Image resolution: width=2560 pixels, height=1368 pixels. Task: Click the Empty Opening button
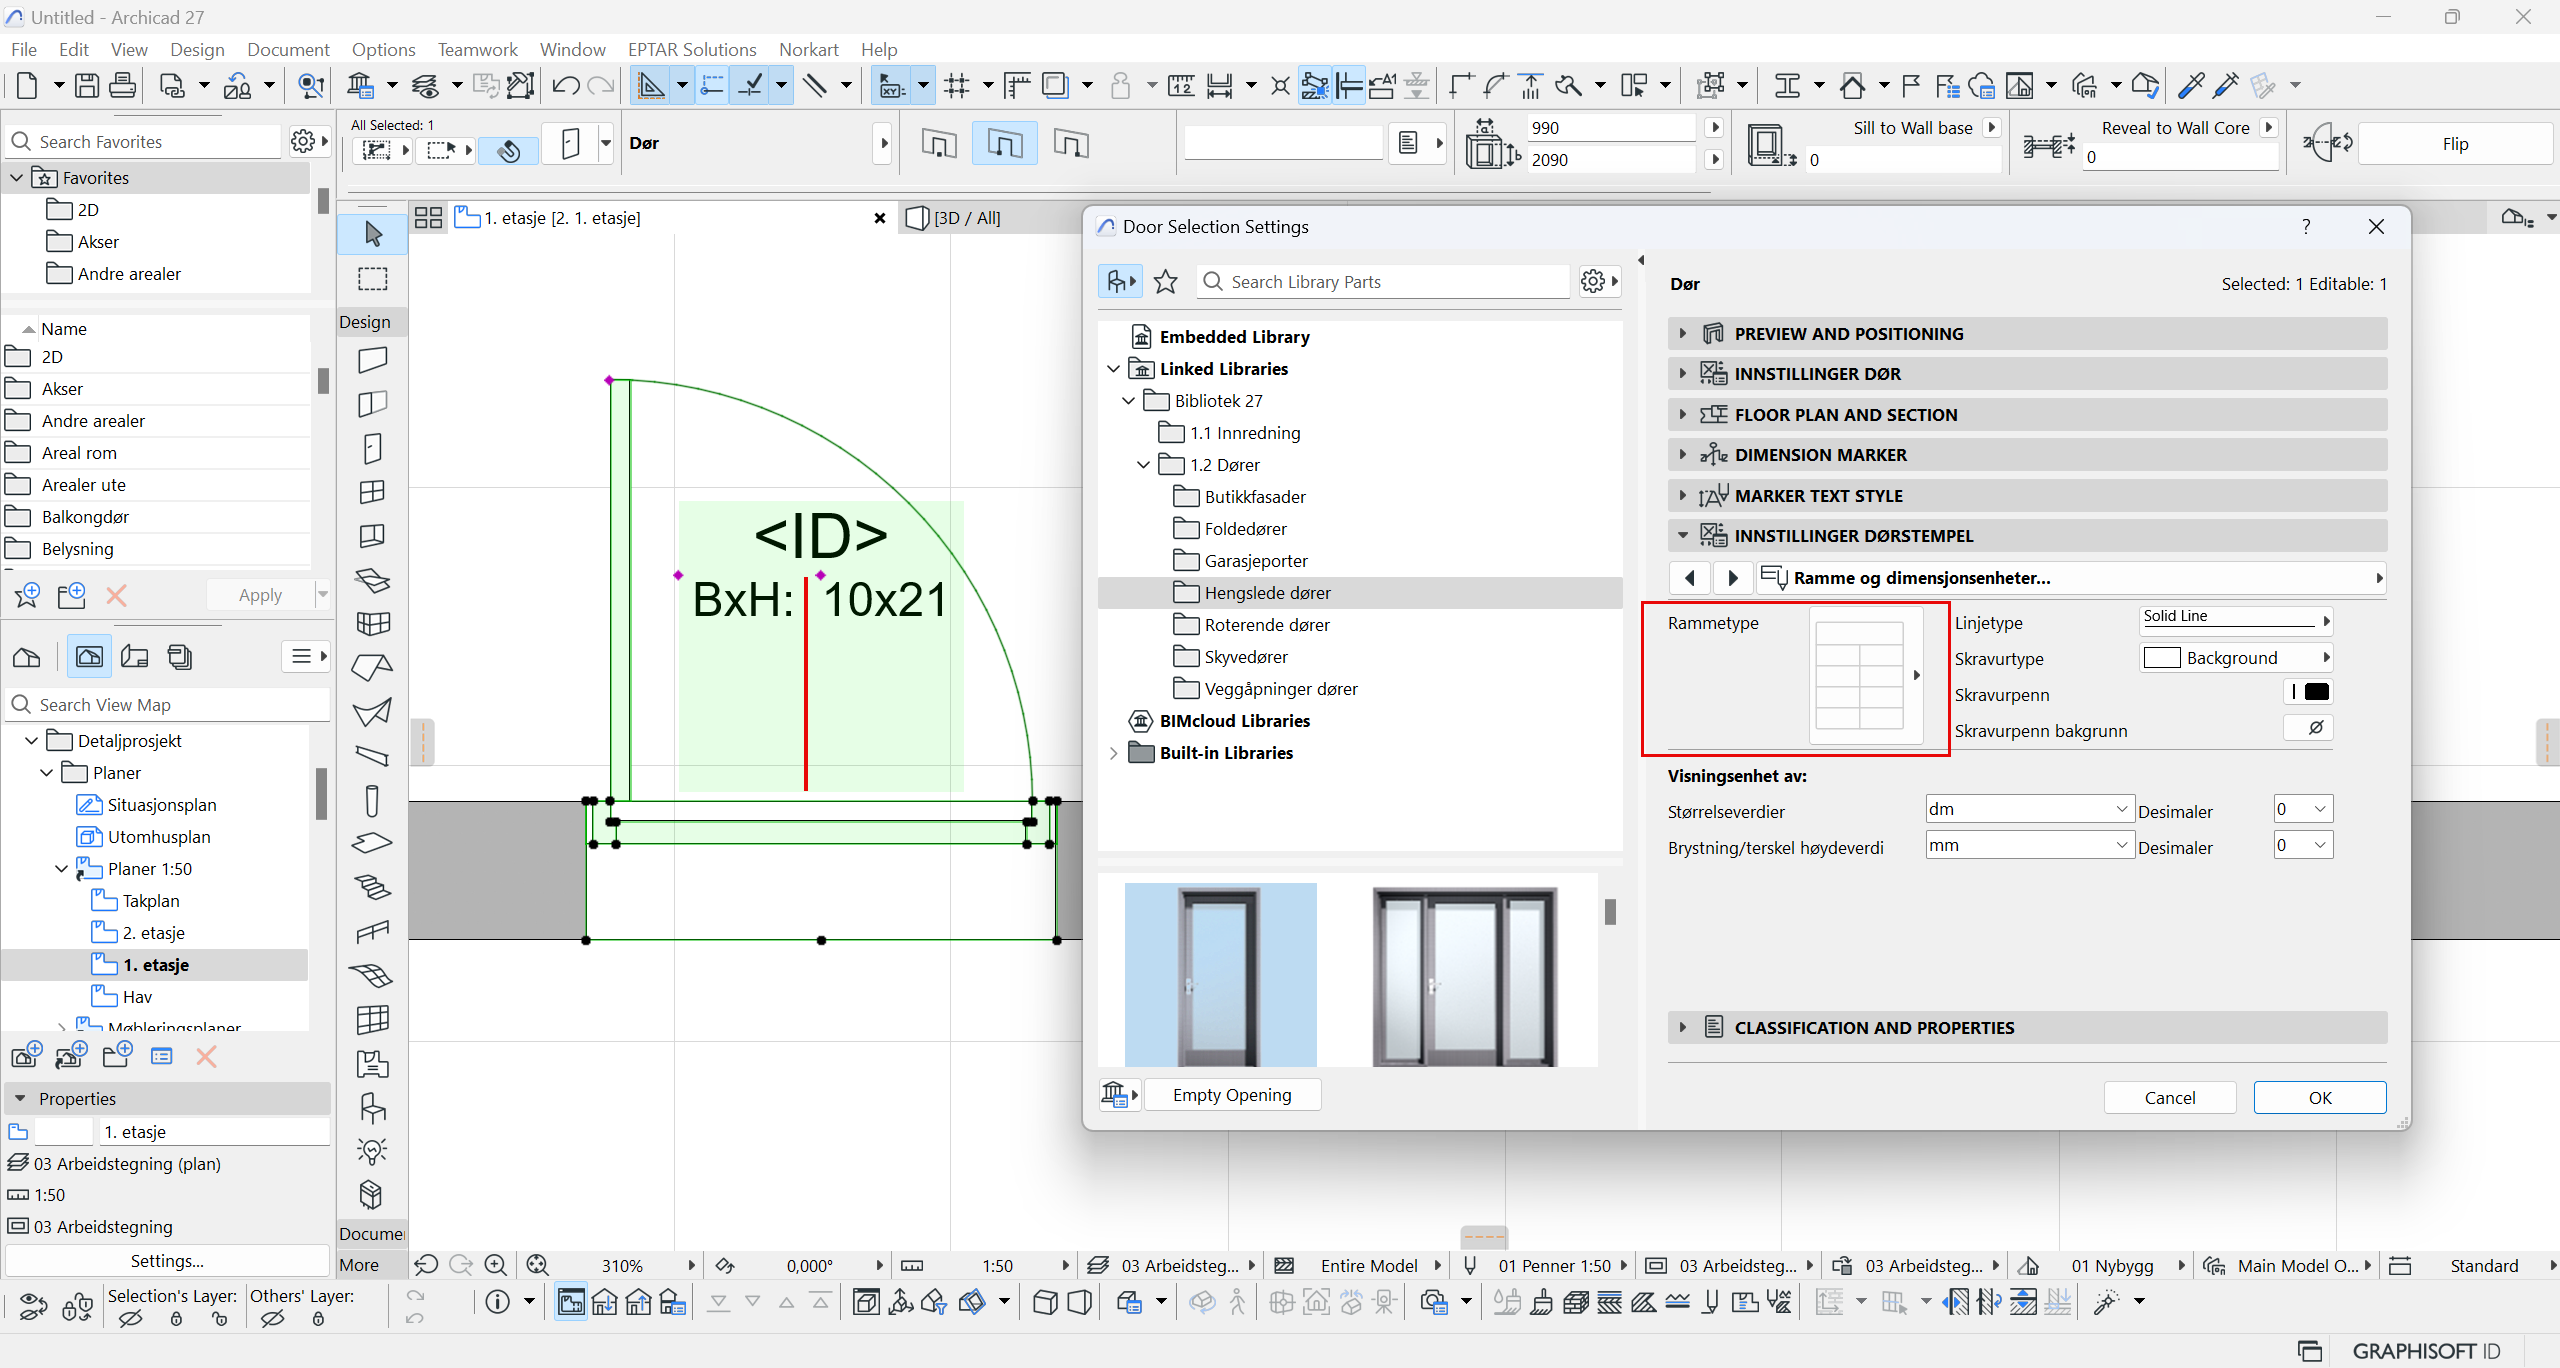click(x=1231, y=1095)
